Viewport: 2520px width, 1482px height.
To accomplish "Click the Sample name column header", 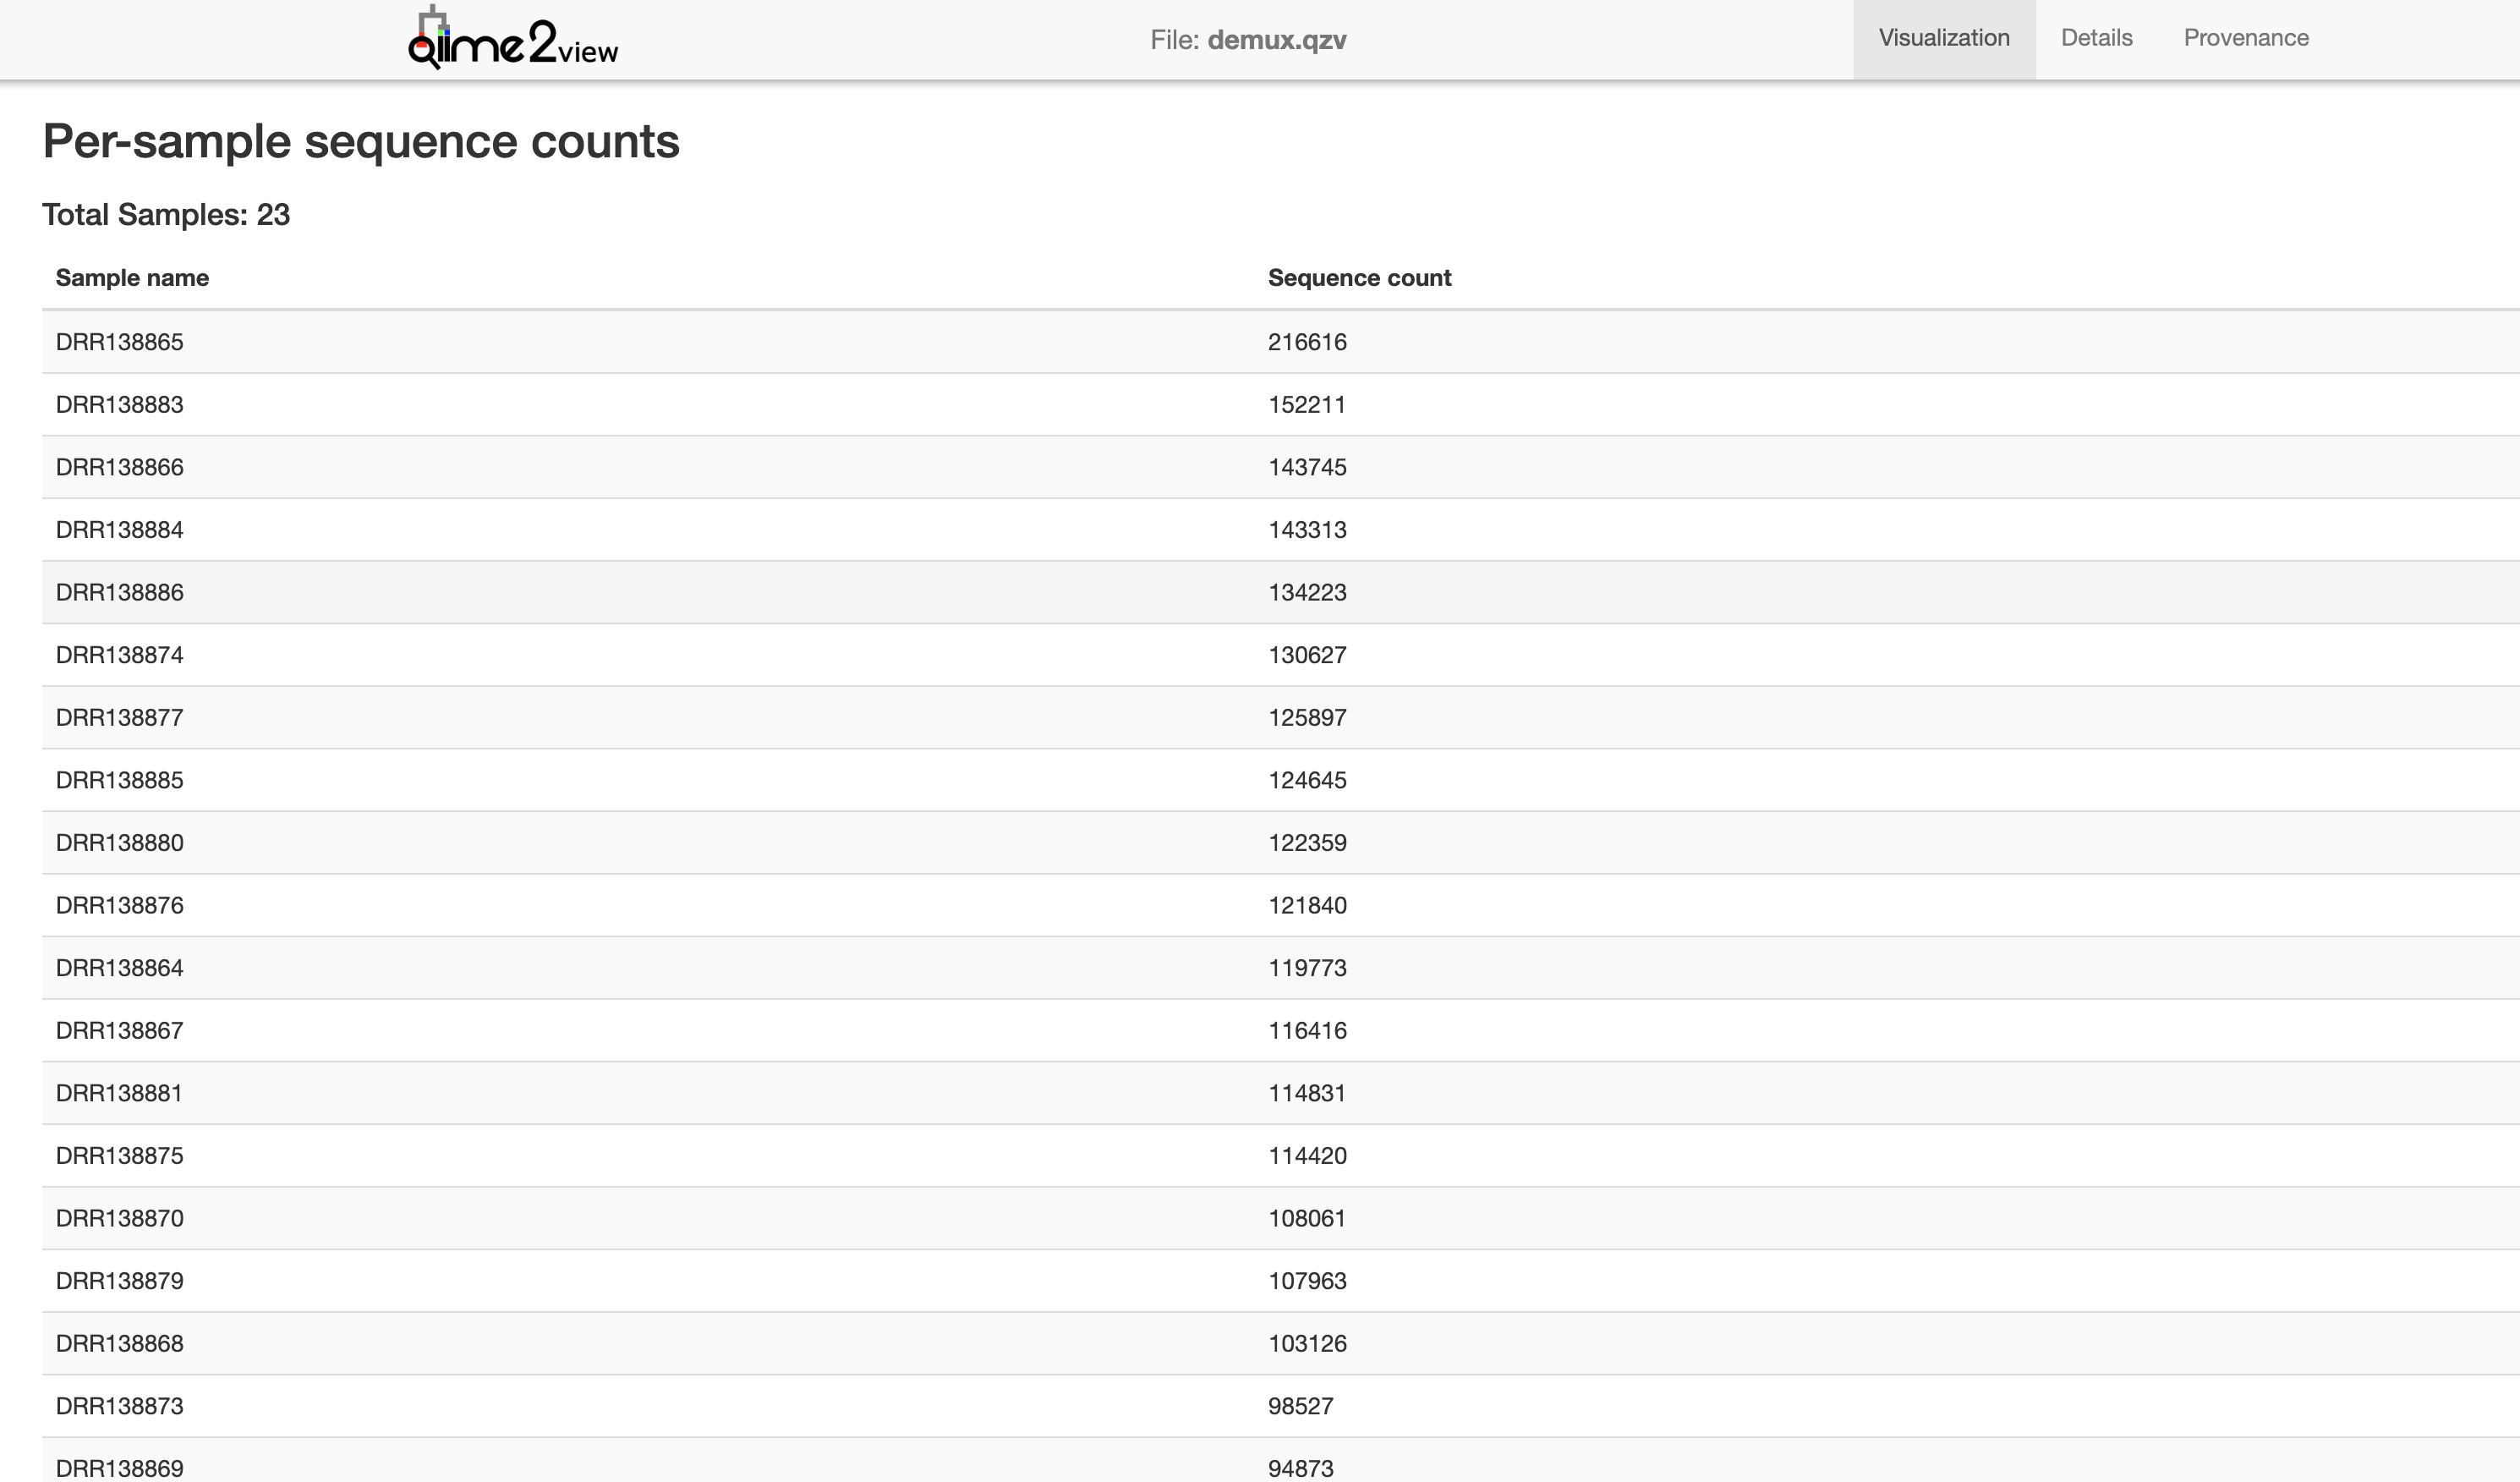I will (132, 278).
